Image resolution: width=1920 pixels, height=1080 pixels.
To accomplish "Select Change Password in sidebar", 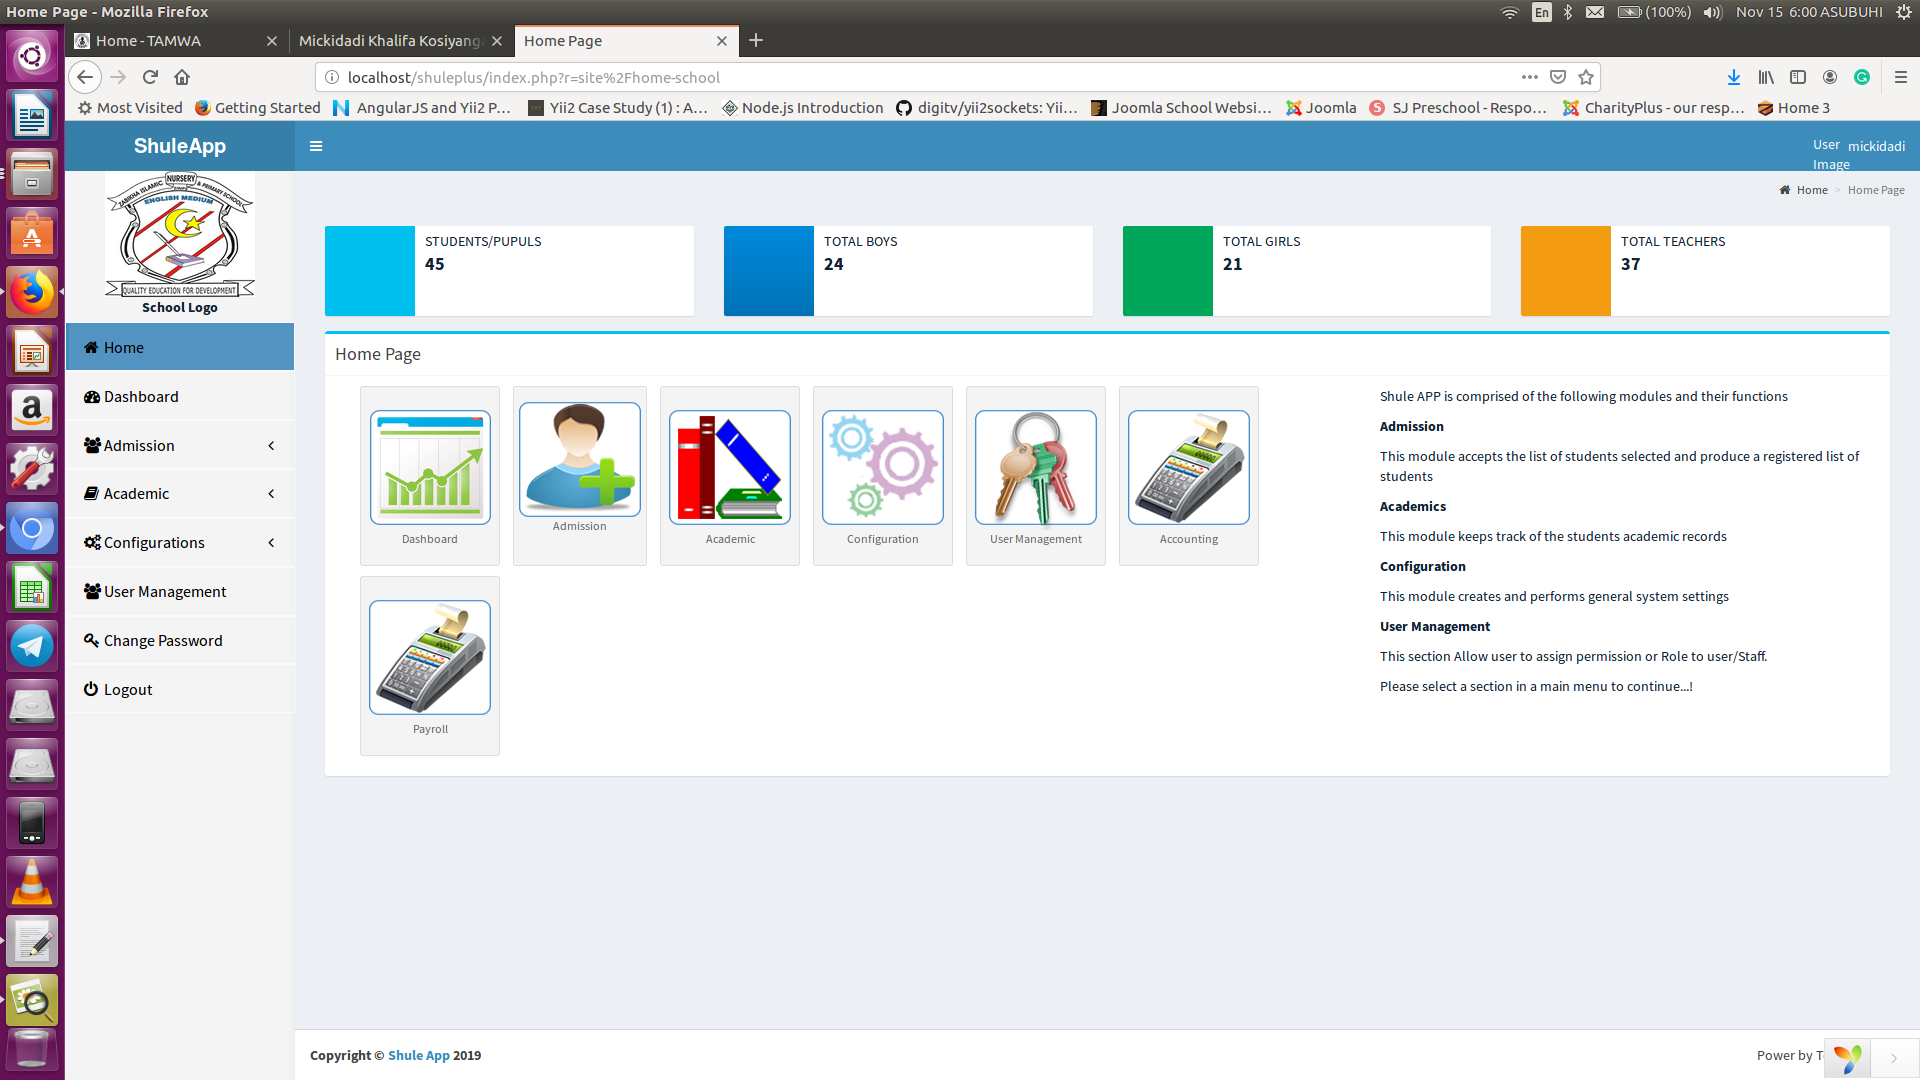I will point(163,641).
